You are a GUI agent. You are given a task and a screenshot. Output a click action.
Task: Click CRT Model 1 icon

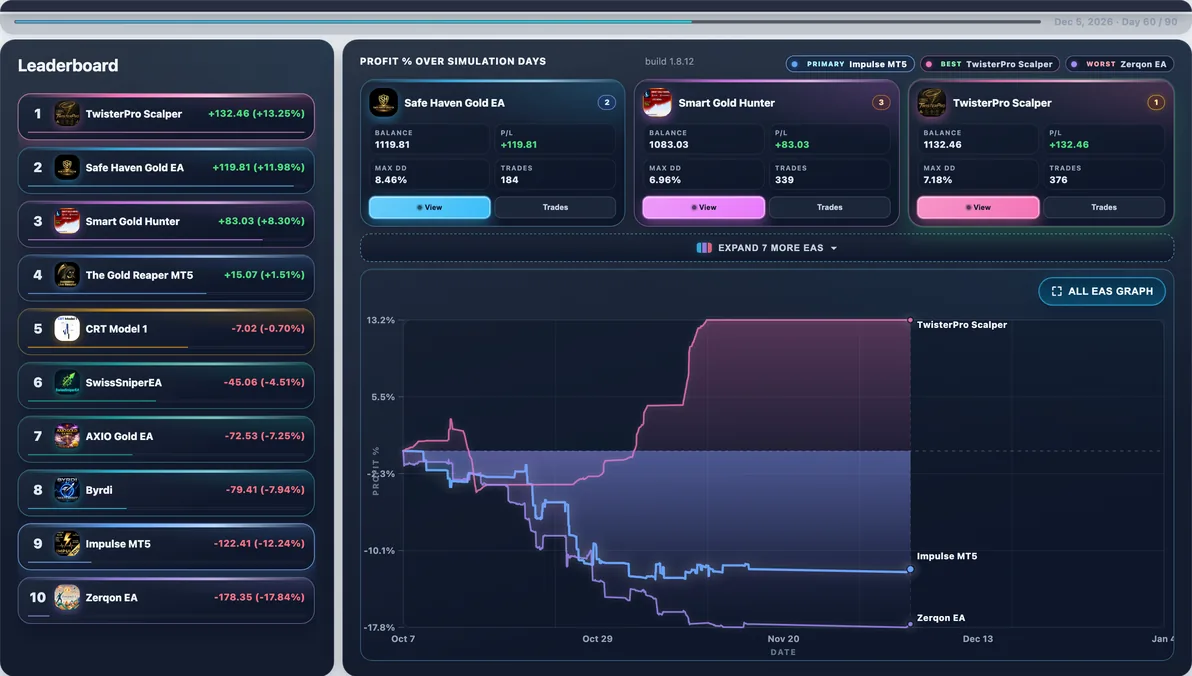(67, 328)
